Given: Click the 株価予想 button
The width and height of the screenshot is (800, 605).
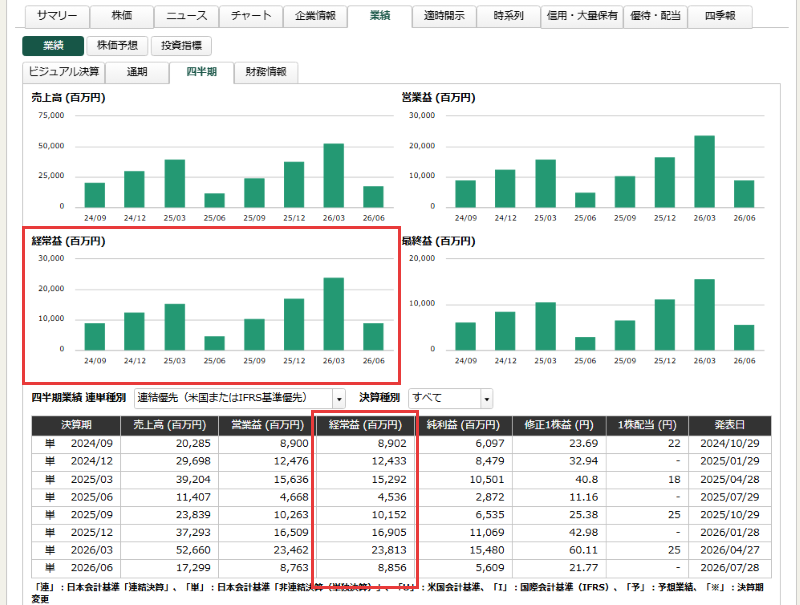Looking at the screenshot, I should coord(117,46).
